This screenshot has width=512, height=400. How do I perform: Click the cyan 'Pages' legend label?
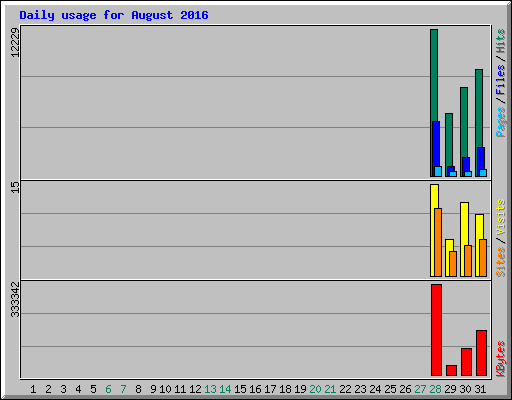point(500,122)
